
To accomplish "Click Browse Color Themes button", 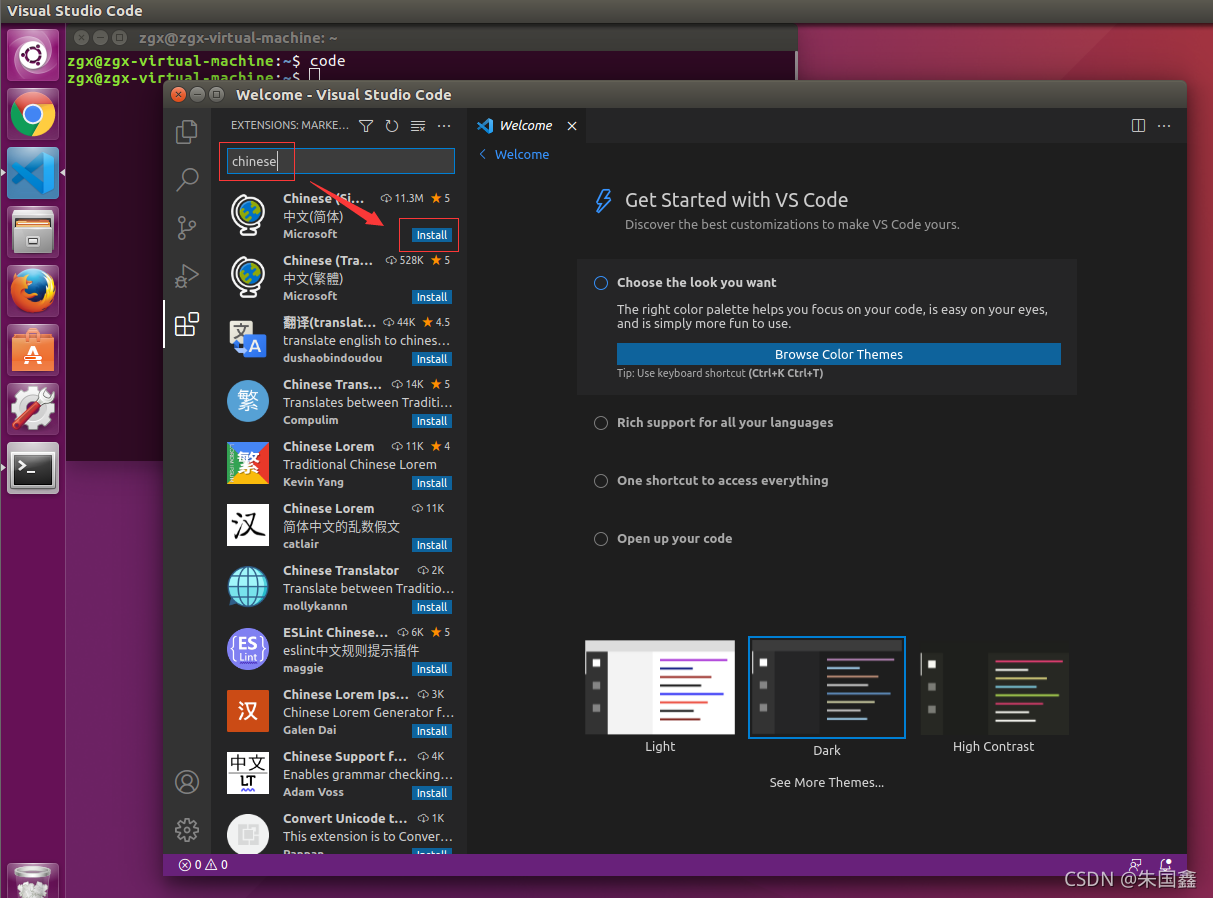I will pyautogui.click(x=839, y=354).
